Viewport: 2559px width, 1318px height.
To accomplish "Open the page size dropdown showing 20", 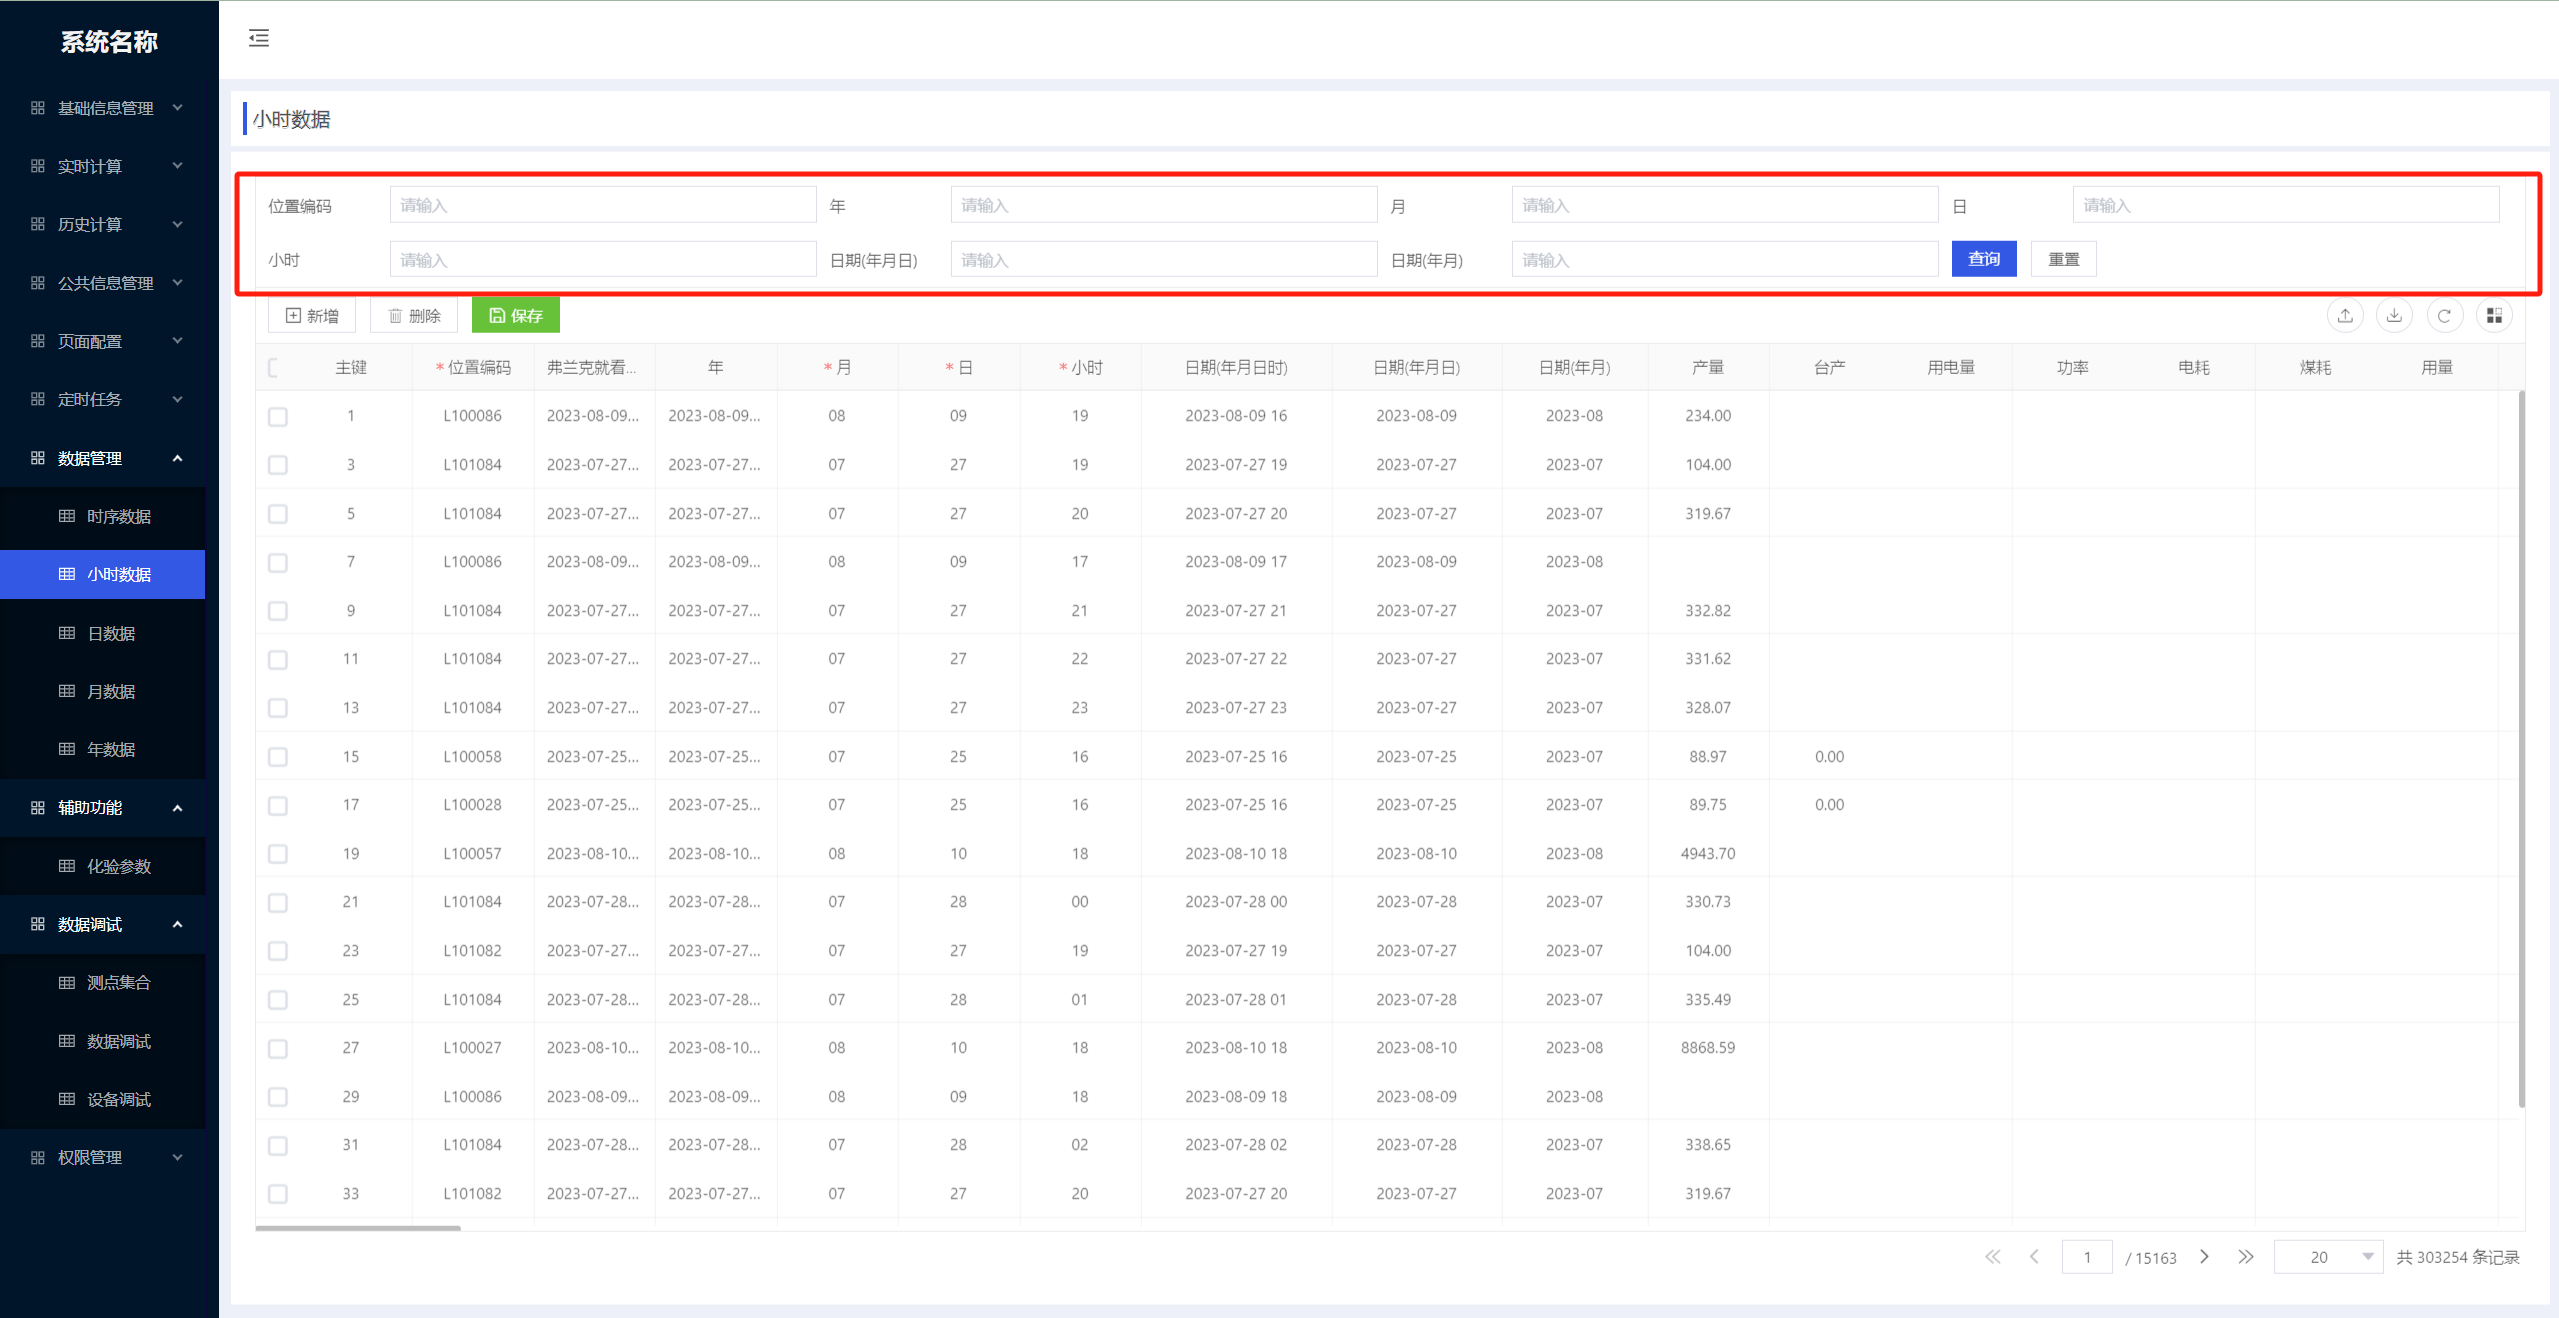I will click(x=2328, y=1257).
